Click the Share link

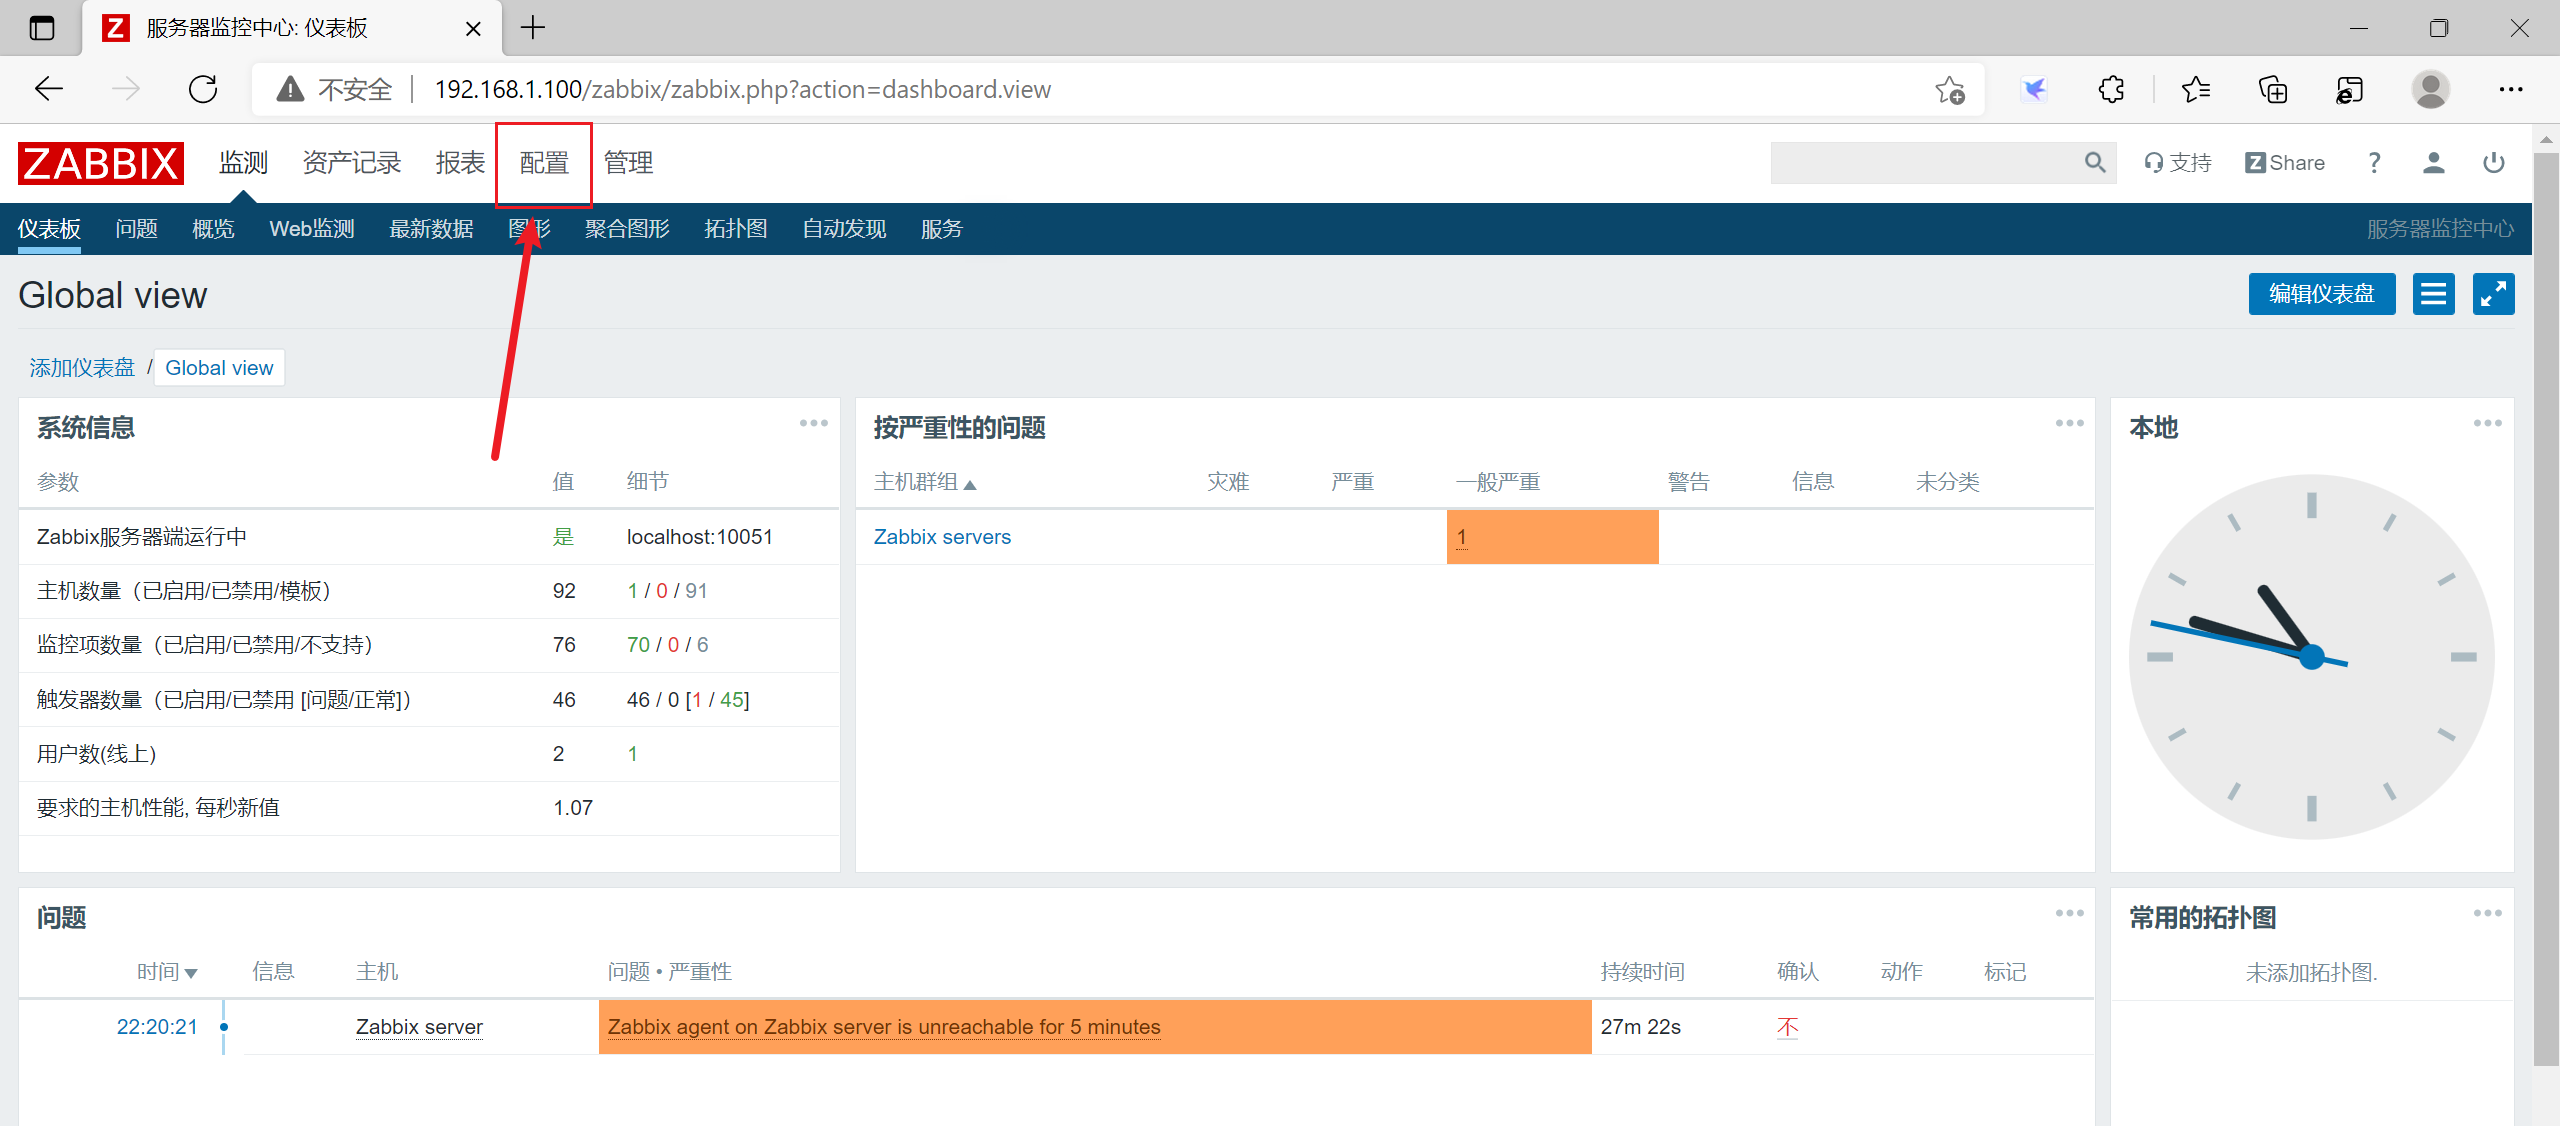[x=2285, y=163]
